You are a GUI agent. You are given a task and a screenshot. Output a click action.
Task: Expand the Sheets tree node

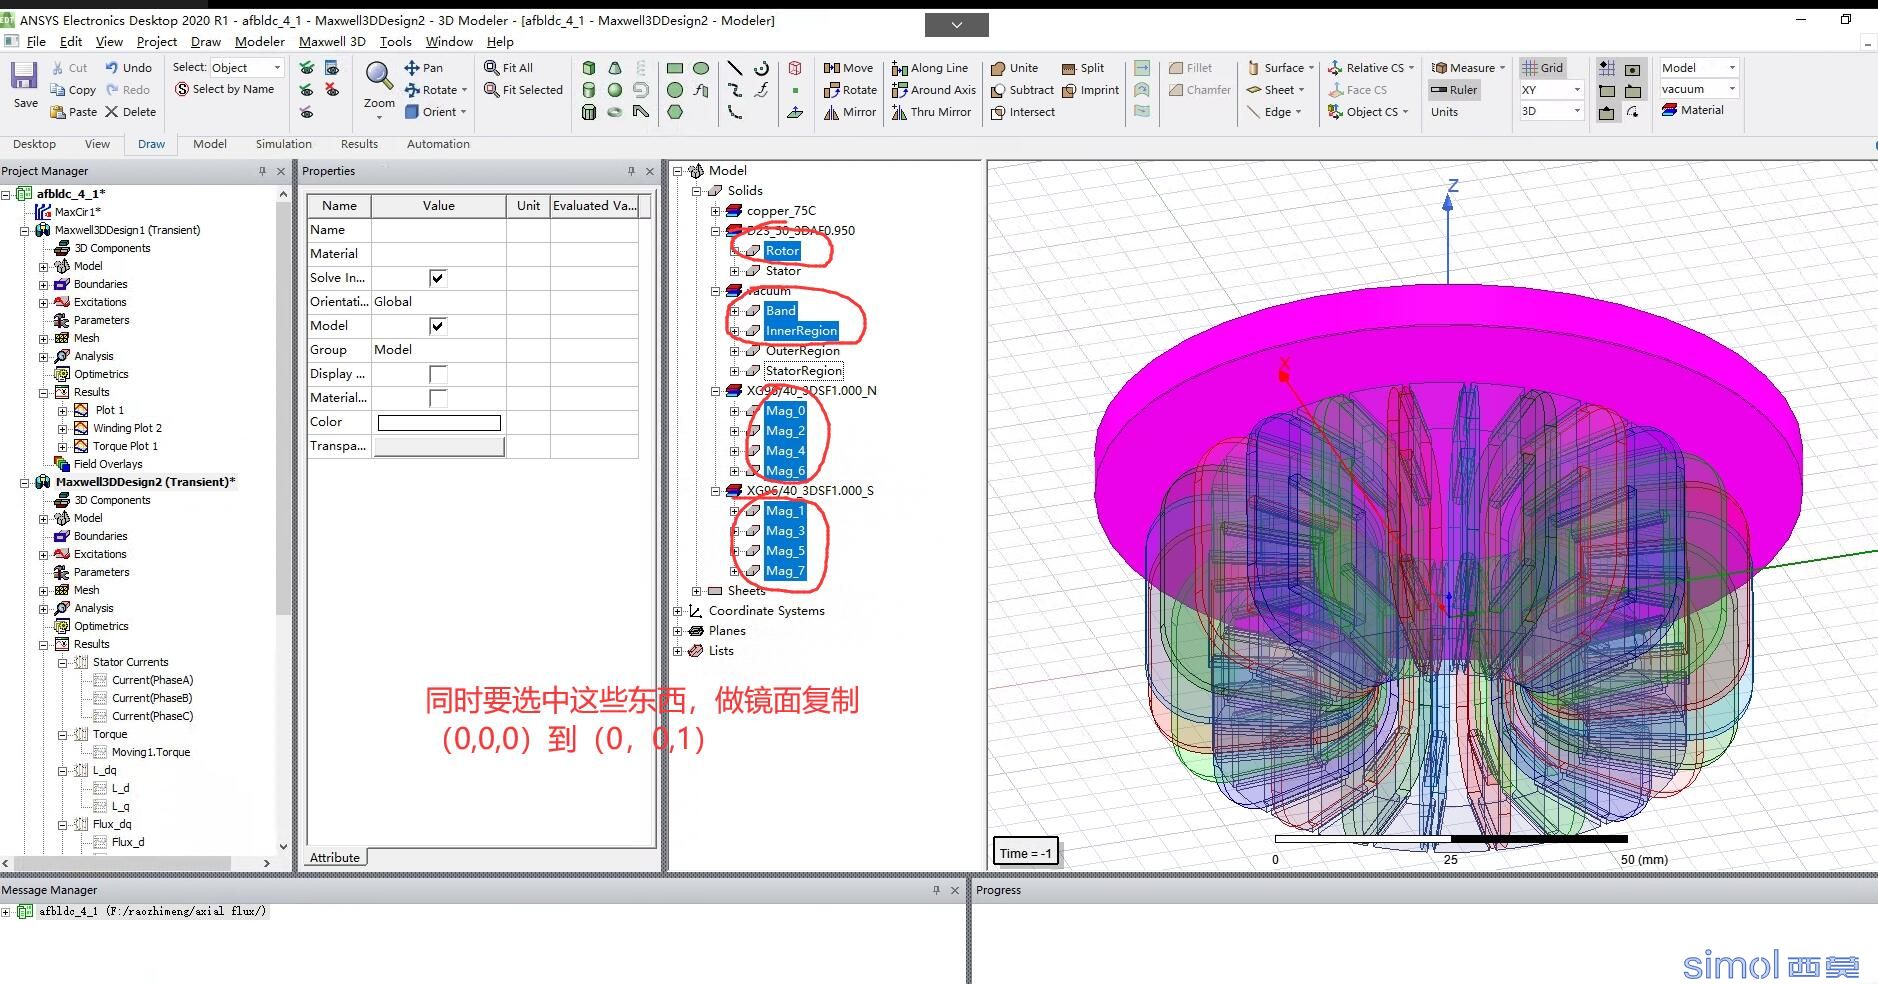pyautogui.click(x=696, y=591)
